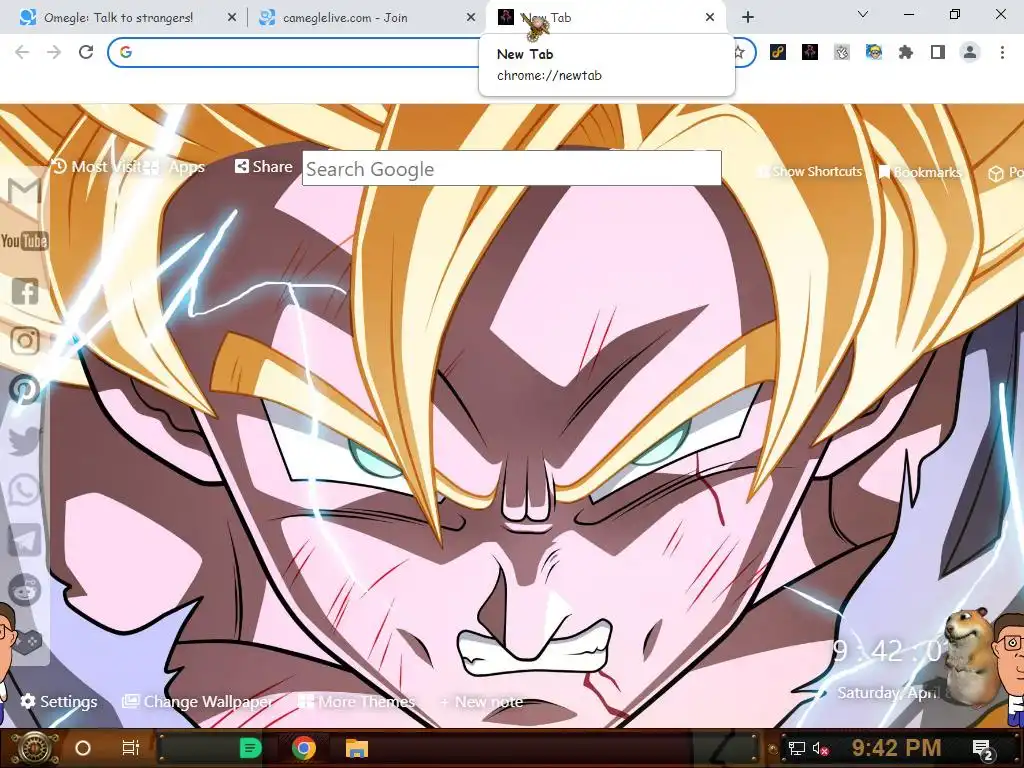Open the Chrome profile menu
The width and height of the screenshot is (1024, 768).
coord(970,52)
